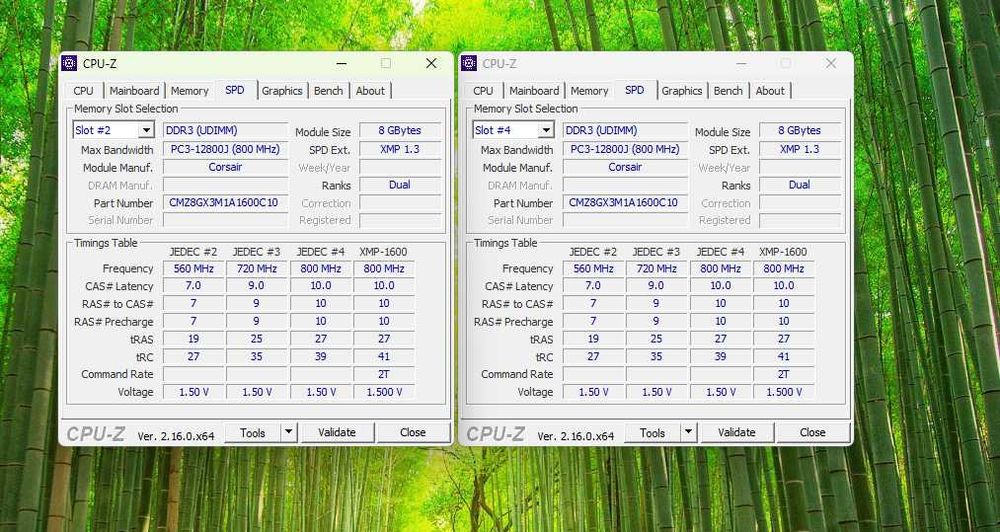Click the 720 MHz frequency cell in right window
Screen dimensions: 1000x532
point(656,269)
